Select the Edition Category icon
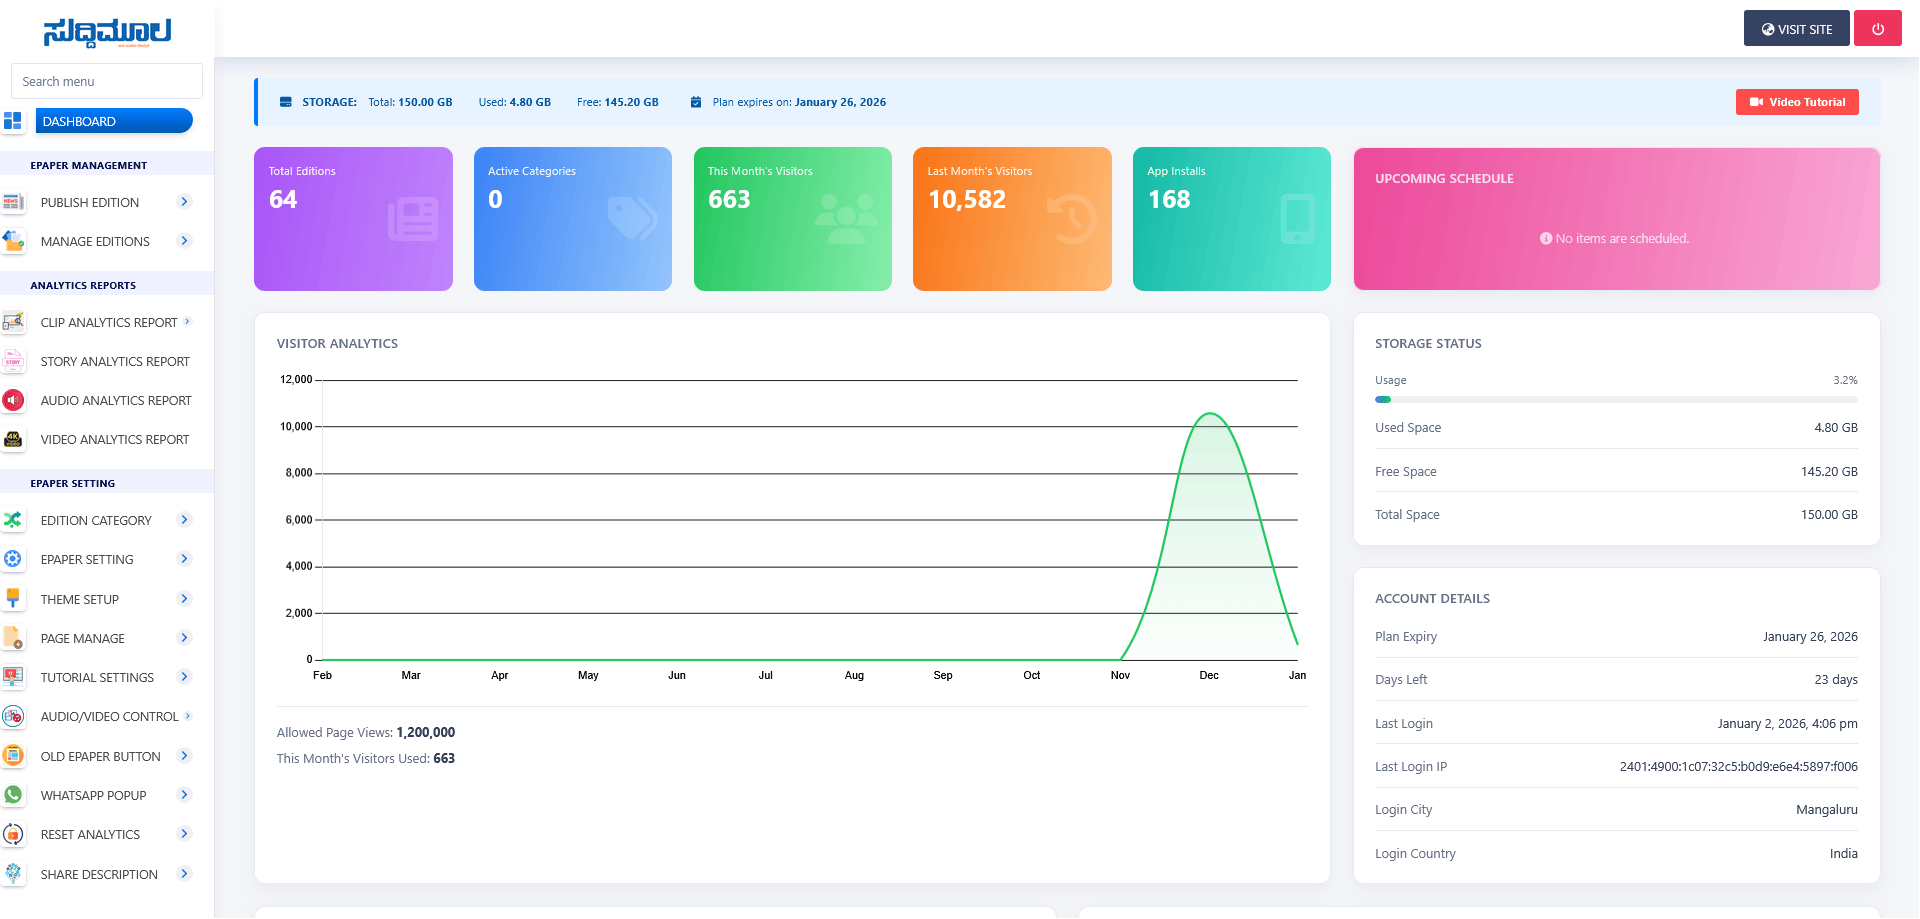This screenshot has width=1920, height=919. click(x=14, y=520)
